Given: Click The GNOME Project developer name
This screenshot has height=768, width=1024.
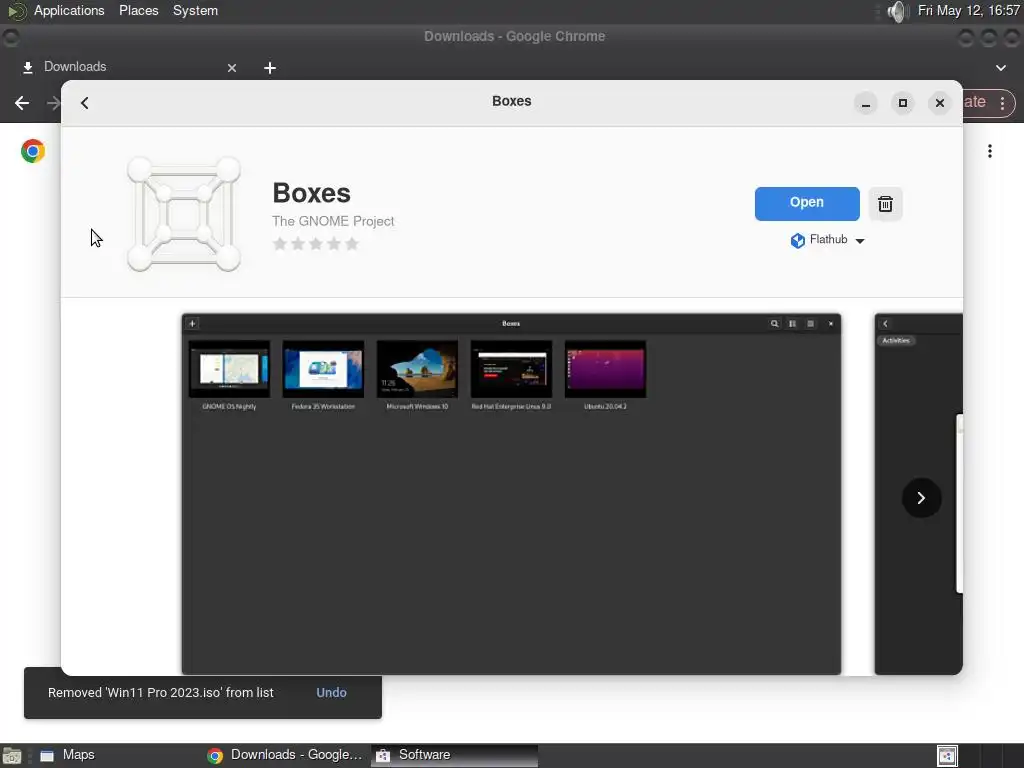Looking at the screenshot, I should (333, 221).
